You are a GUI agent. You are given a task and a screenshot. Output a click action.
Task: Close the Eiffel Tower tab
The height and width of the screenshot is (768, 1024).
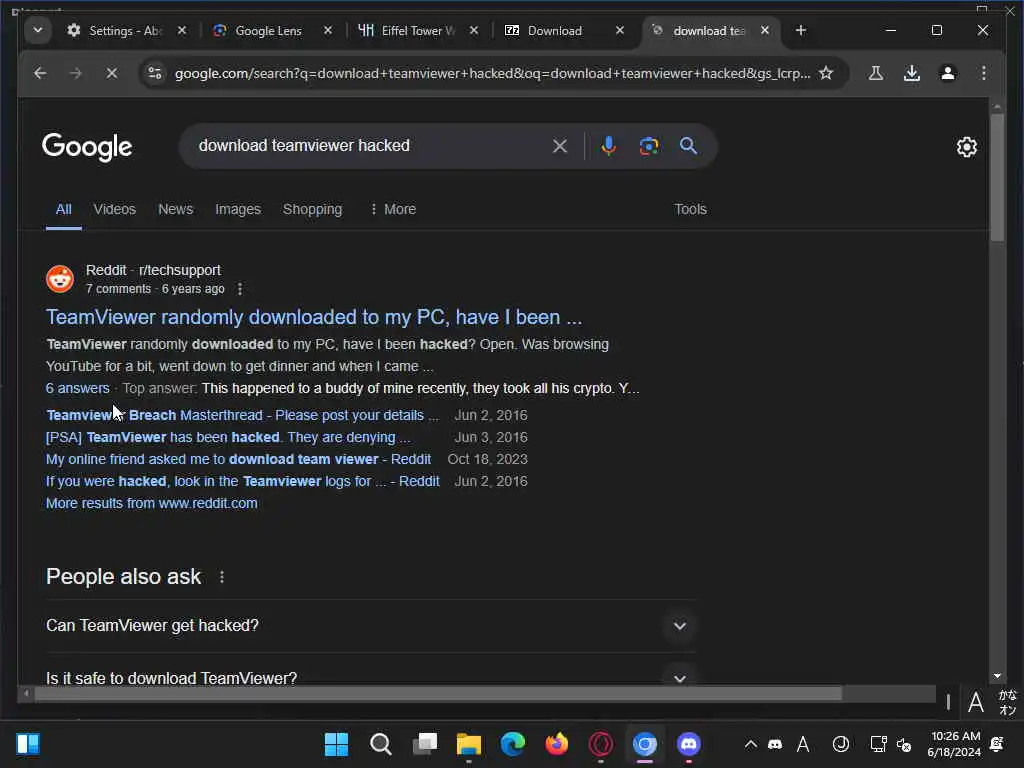pos(474,31)
